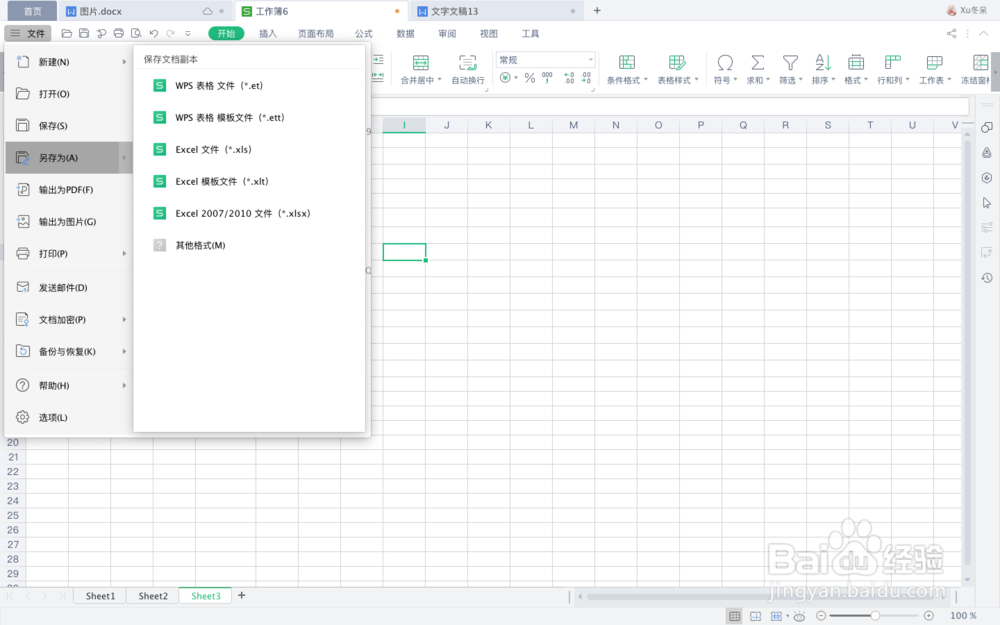The width and height of the screenshot is (1000, 625).
Task: Save as Excel 模板文件 (*.xlt)
Action: (x=249, y=181)
